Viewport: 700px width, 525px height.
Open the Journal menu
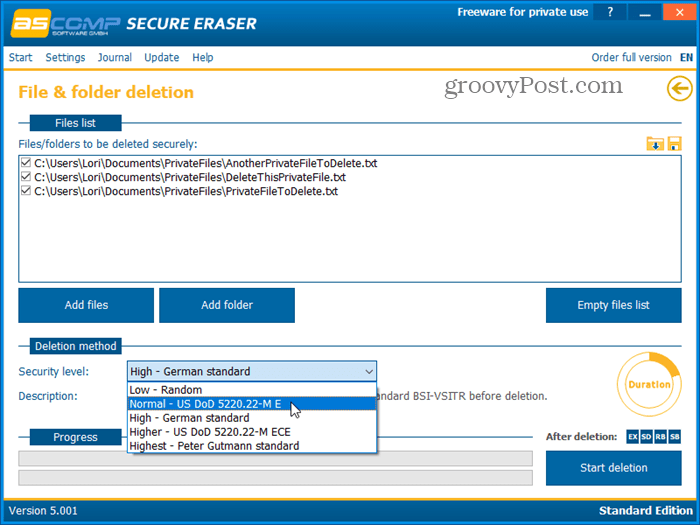(x=115, y=58)
